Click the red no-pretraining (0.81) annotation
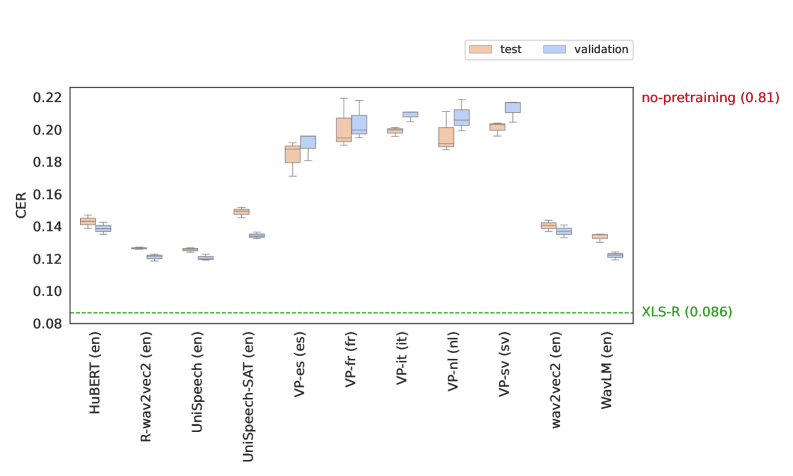The width and height of the screenshot is (793, 476). pos(710,98)
